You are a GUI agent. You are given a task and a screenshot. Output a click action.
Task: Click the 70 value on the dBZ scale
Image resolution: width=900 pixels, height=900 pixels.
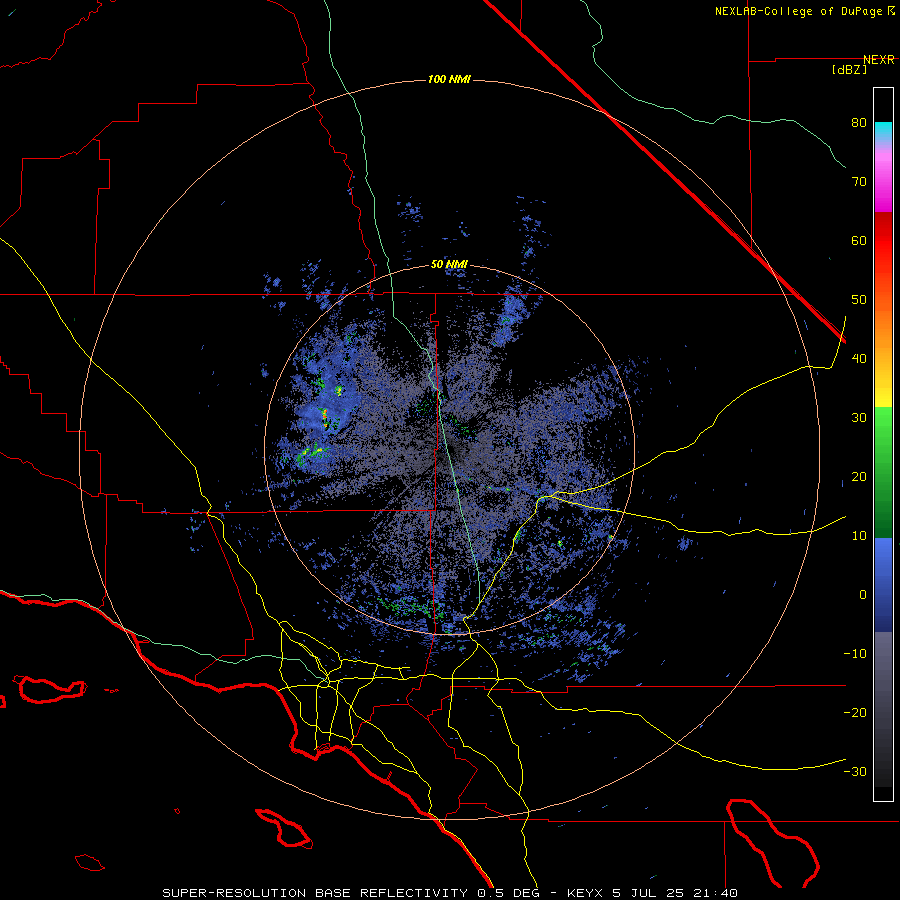859,182
